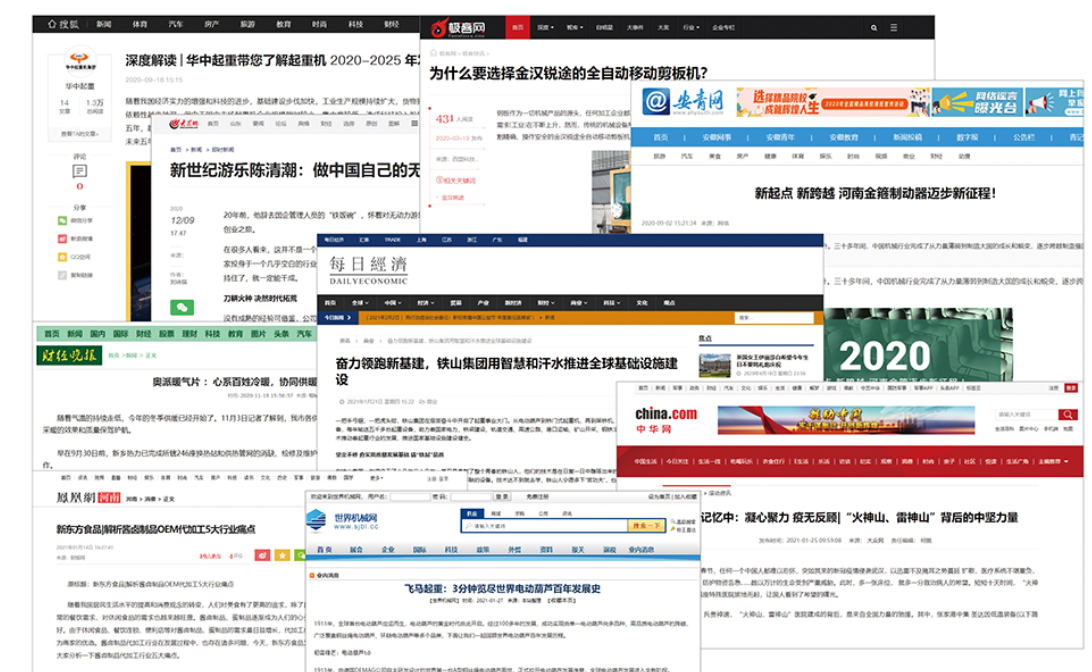Screen dimensions: 1092x672
Task: Open side news thumbnail in Daily Economic 焦点
Action: [x=715, y=365]
